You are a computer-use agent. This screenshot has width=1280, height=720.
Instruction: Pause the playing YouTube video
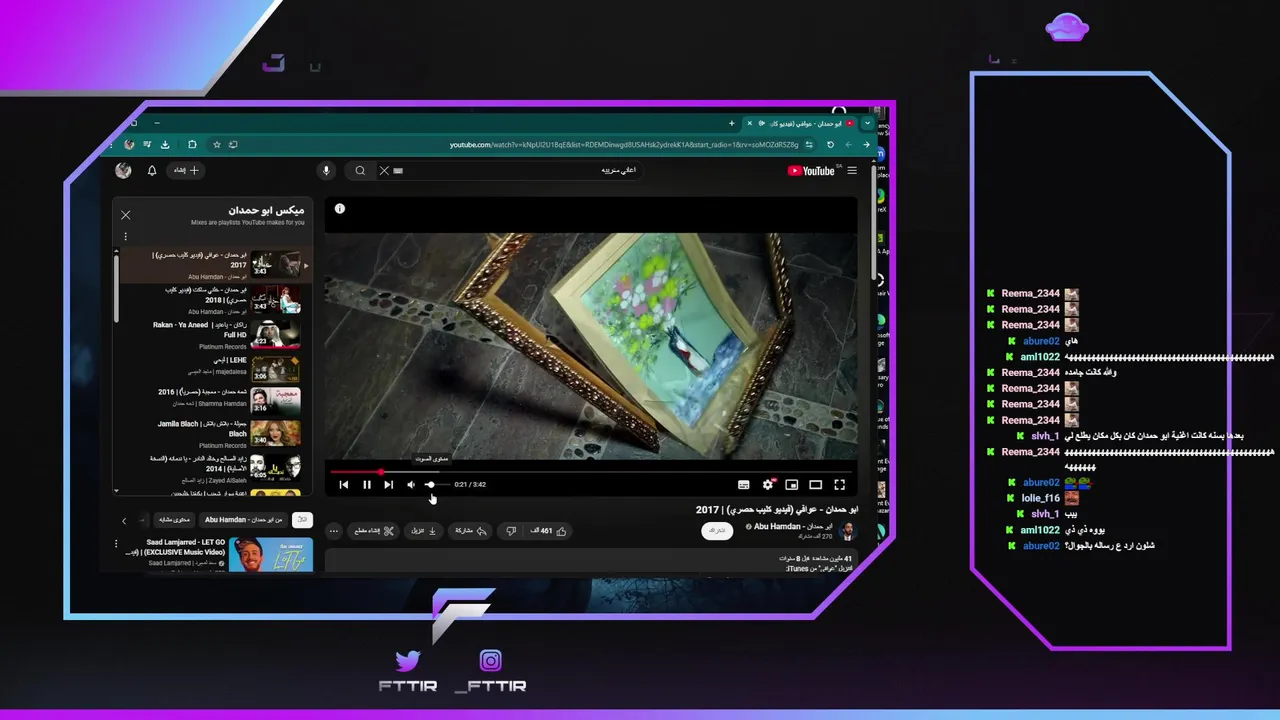tap(366, 485)
